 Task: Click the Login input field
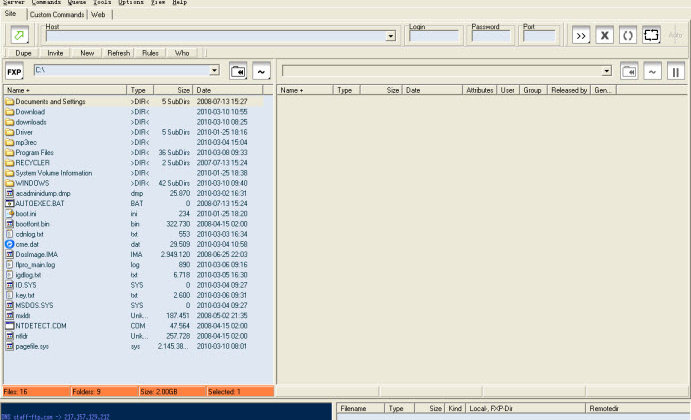point(433,36)
